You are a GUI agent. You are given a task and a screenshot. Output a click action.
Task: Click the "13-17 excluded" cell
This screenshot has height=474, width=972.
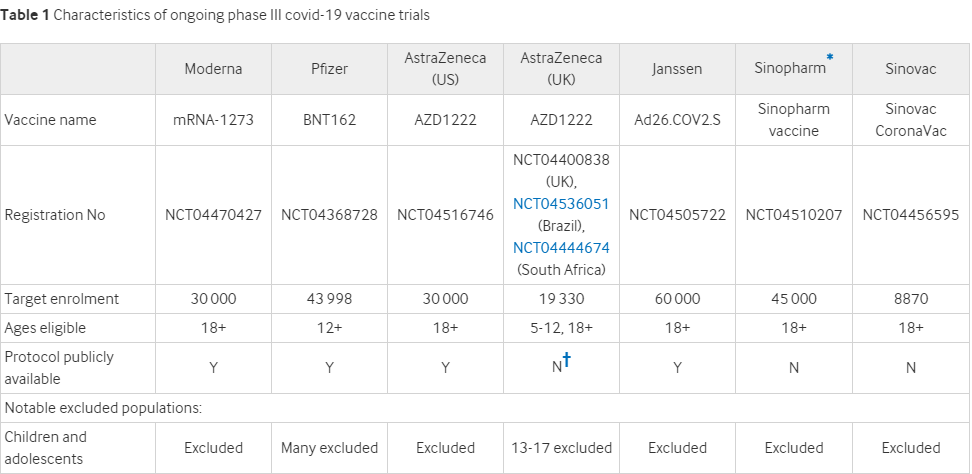(561, 448)
